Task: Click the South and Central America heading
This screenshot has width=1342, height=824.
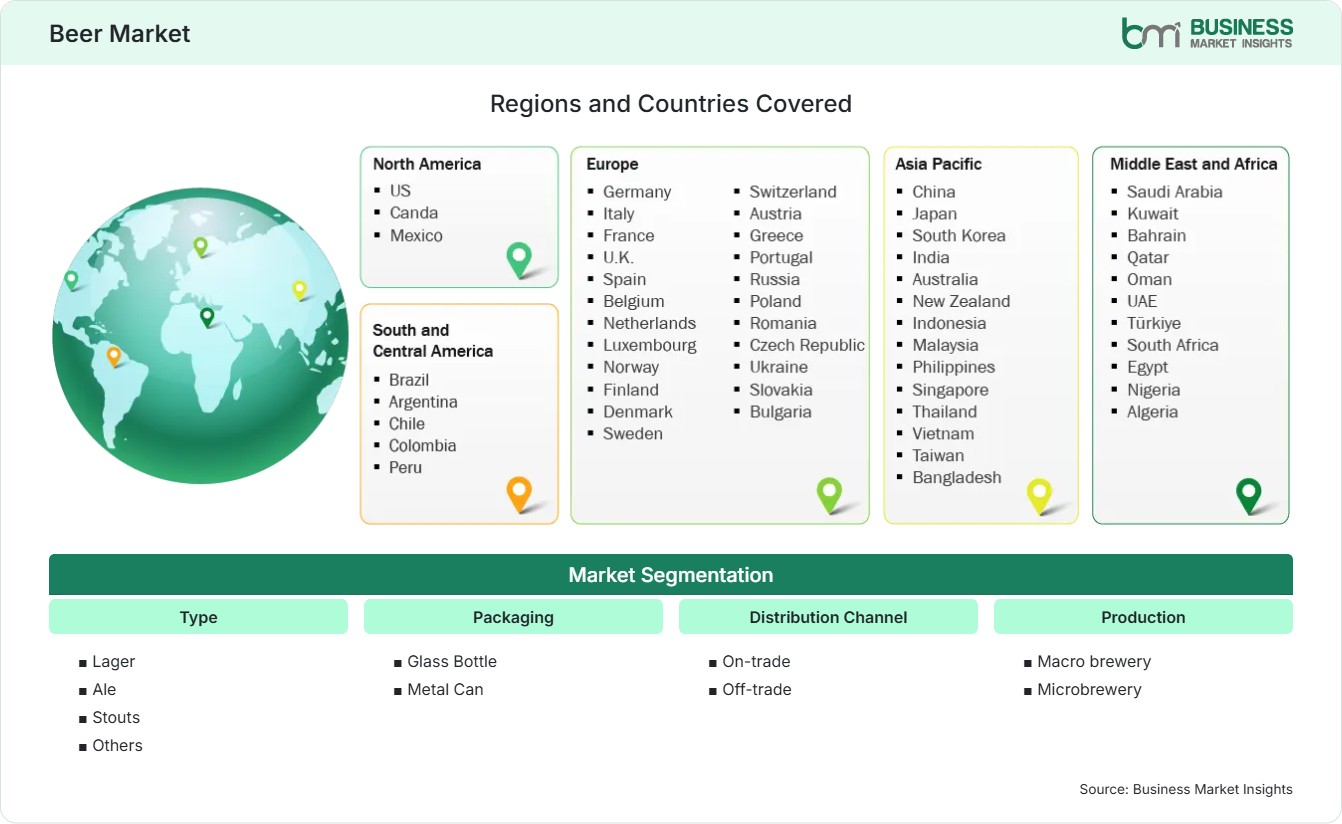Action: 433,340
